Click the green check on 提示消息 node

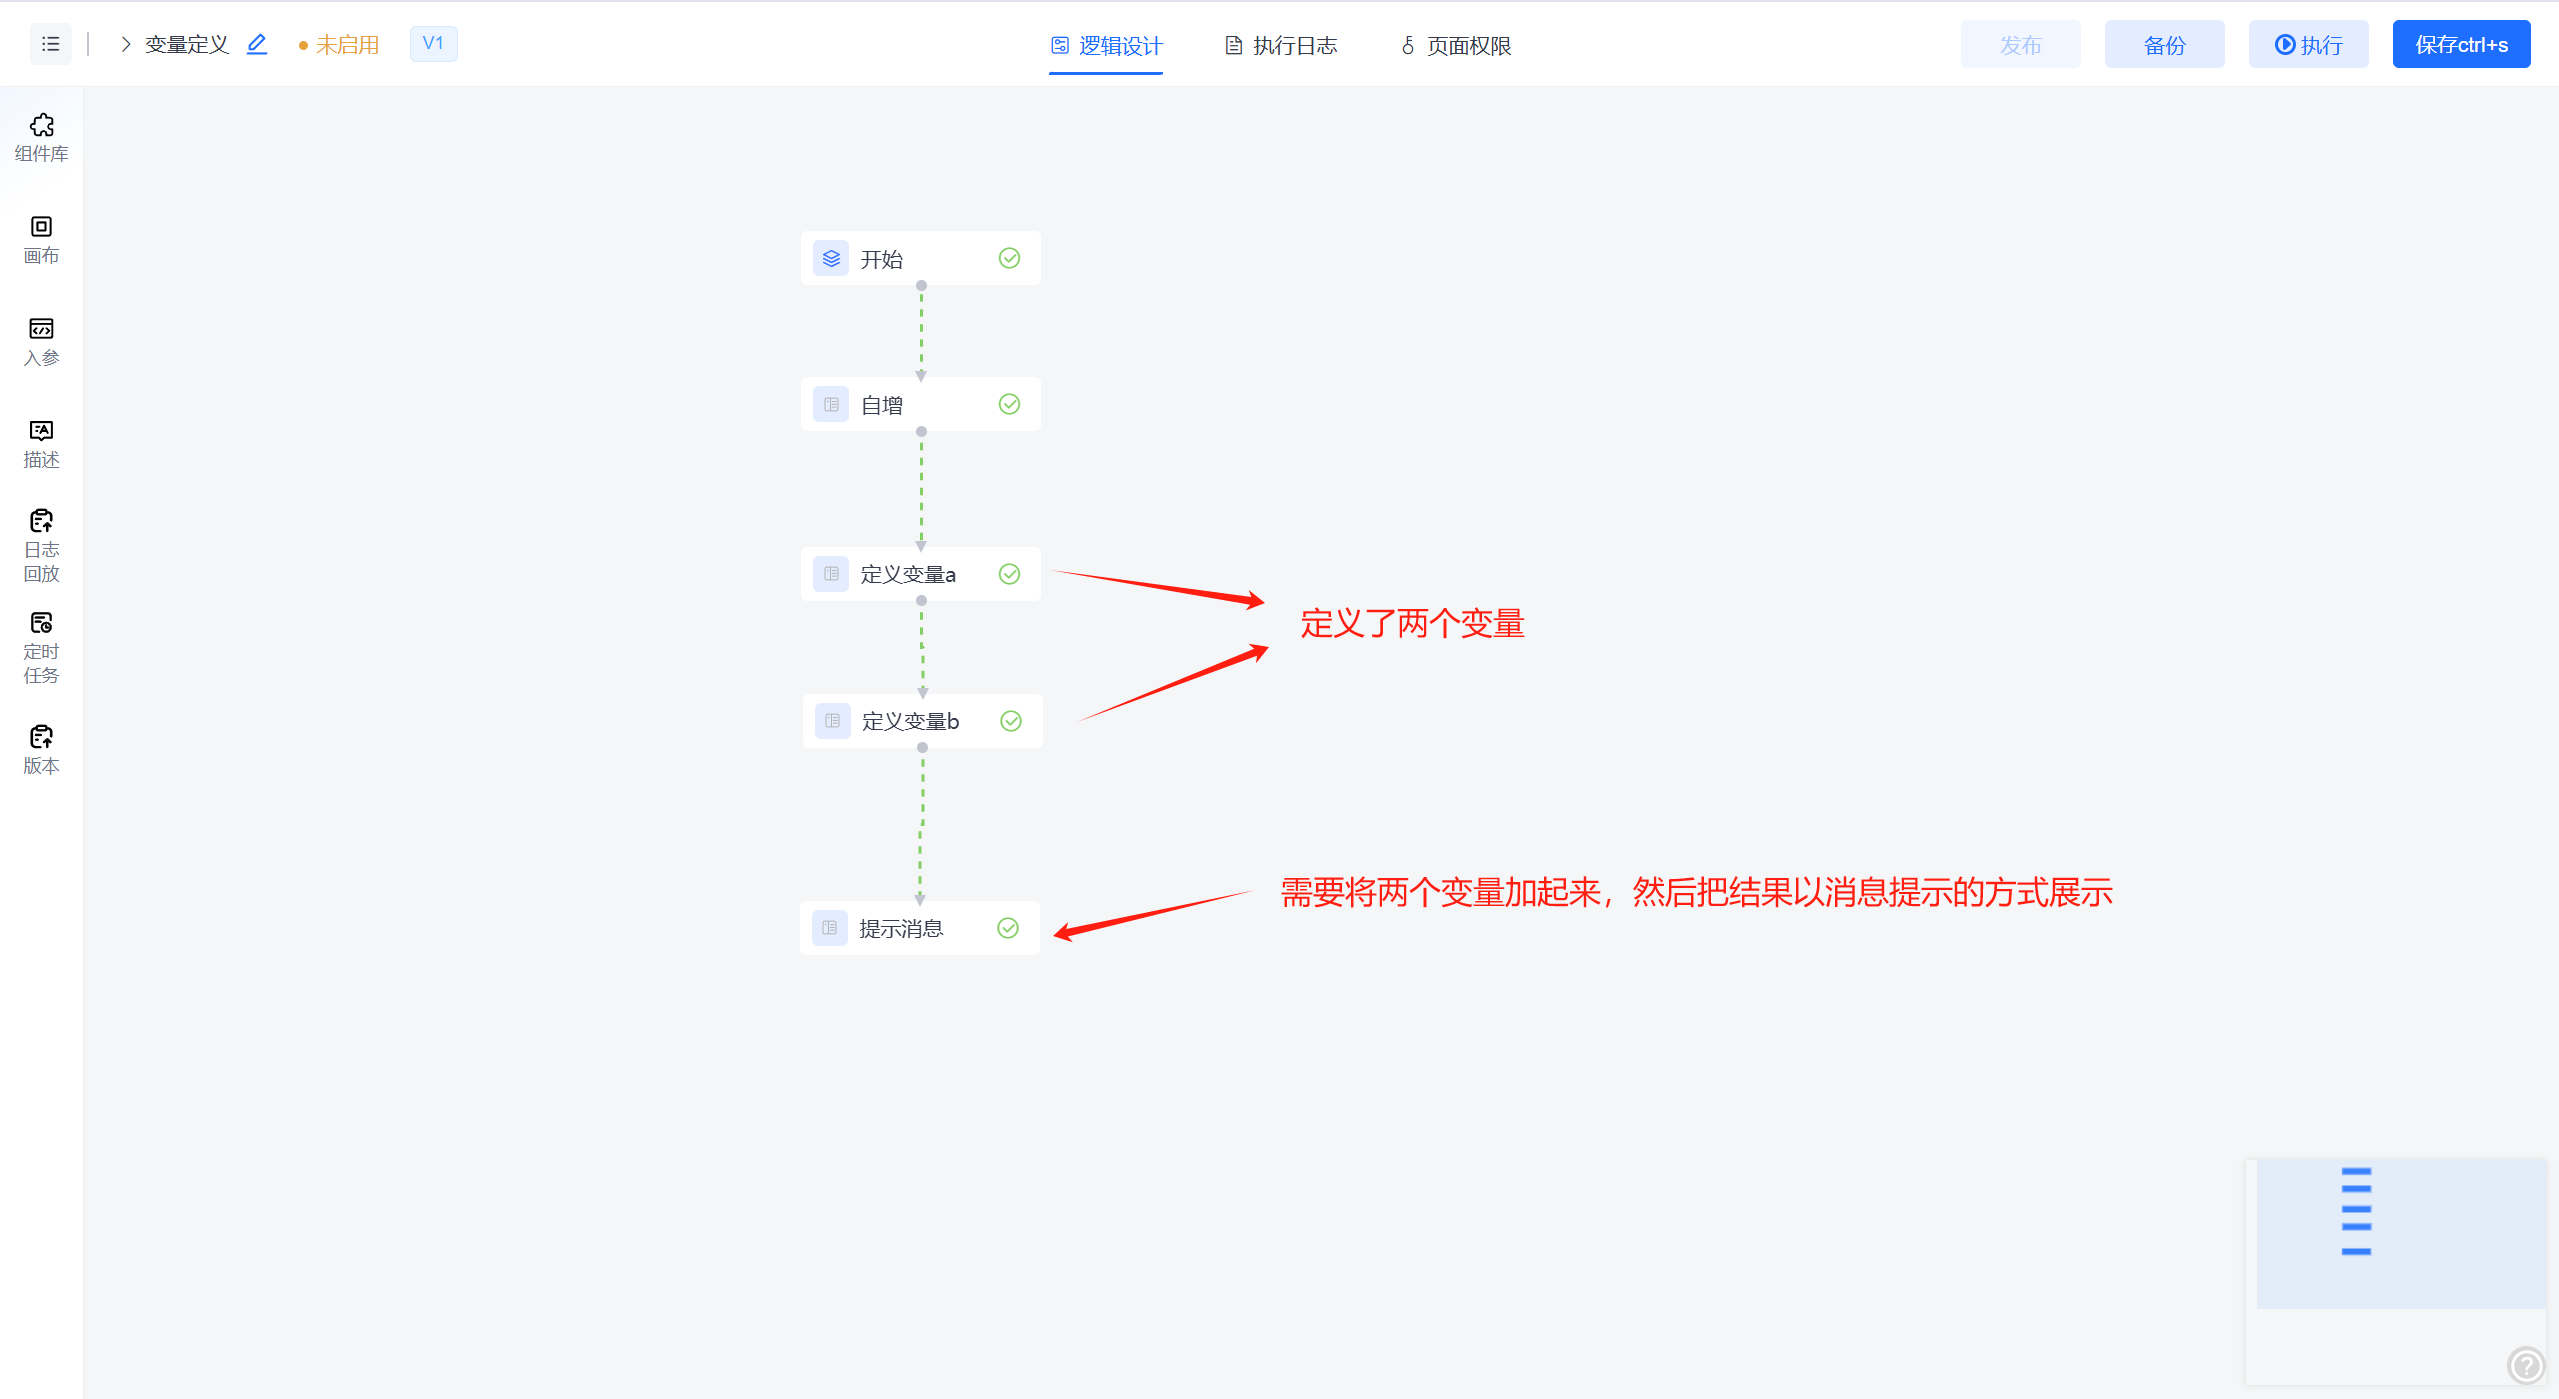point(1008,928)
